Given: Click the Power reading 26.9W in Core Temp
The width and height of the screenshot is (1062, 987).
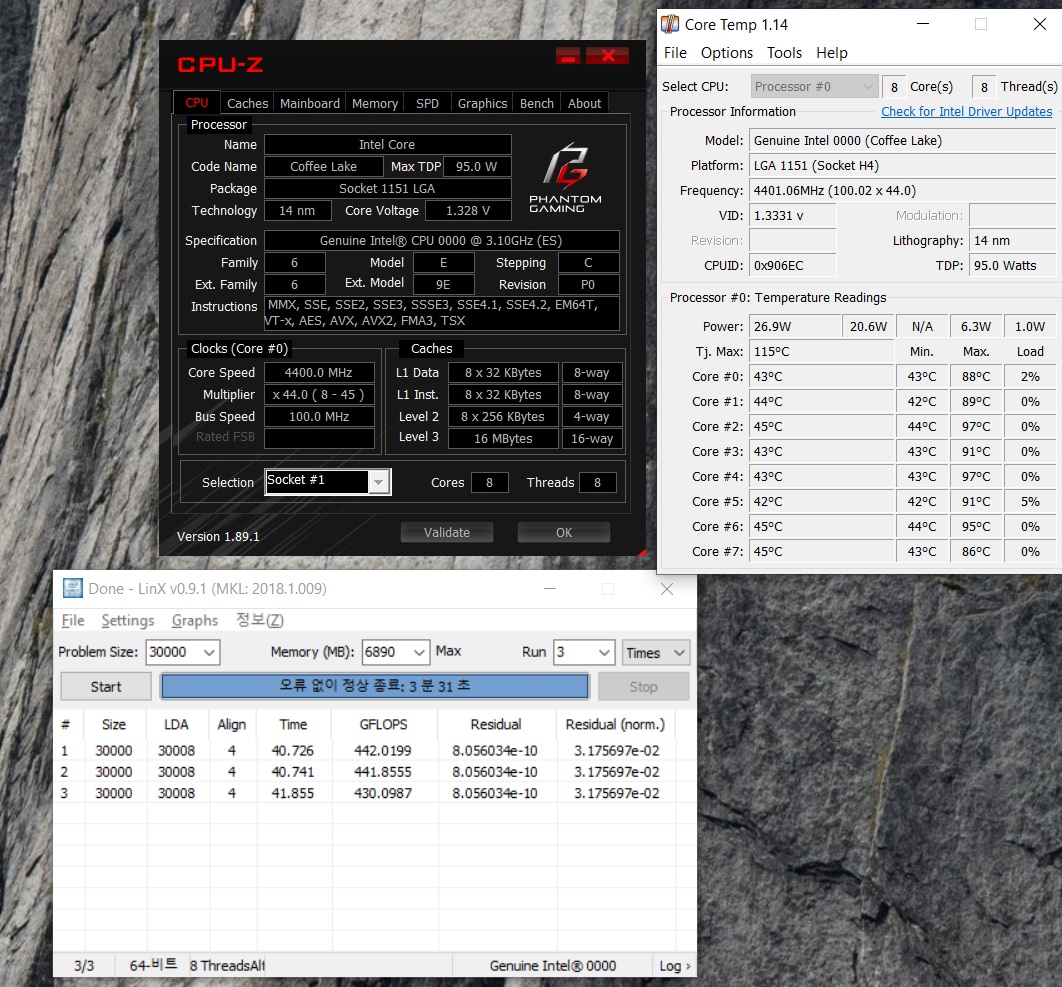Looking at the screenshot, I should tap(795, 327).
